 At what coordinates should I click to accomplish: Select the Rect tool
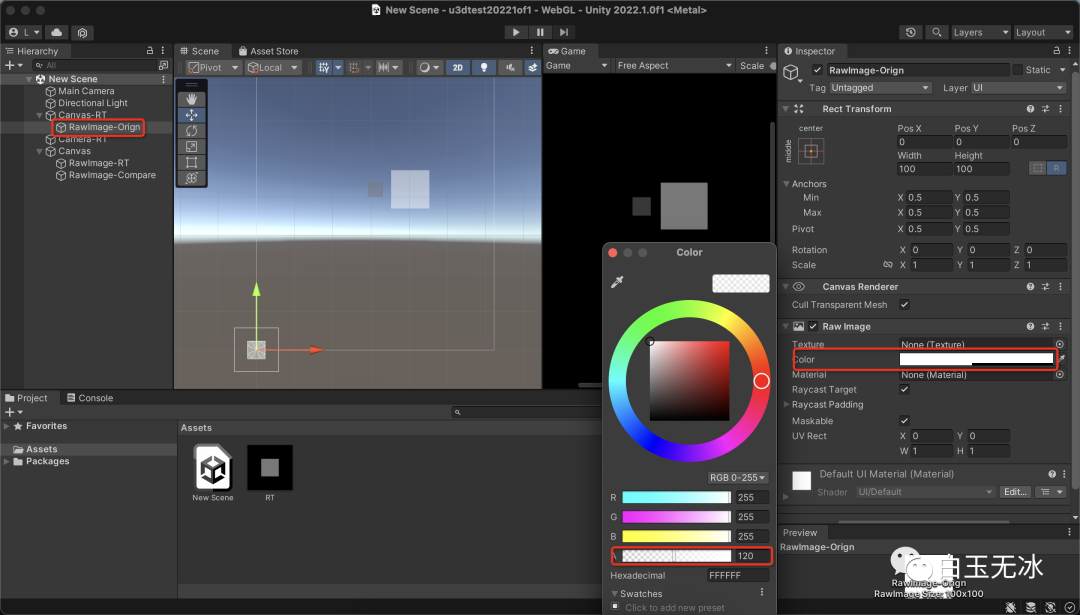point(191,163)
